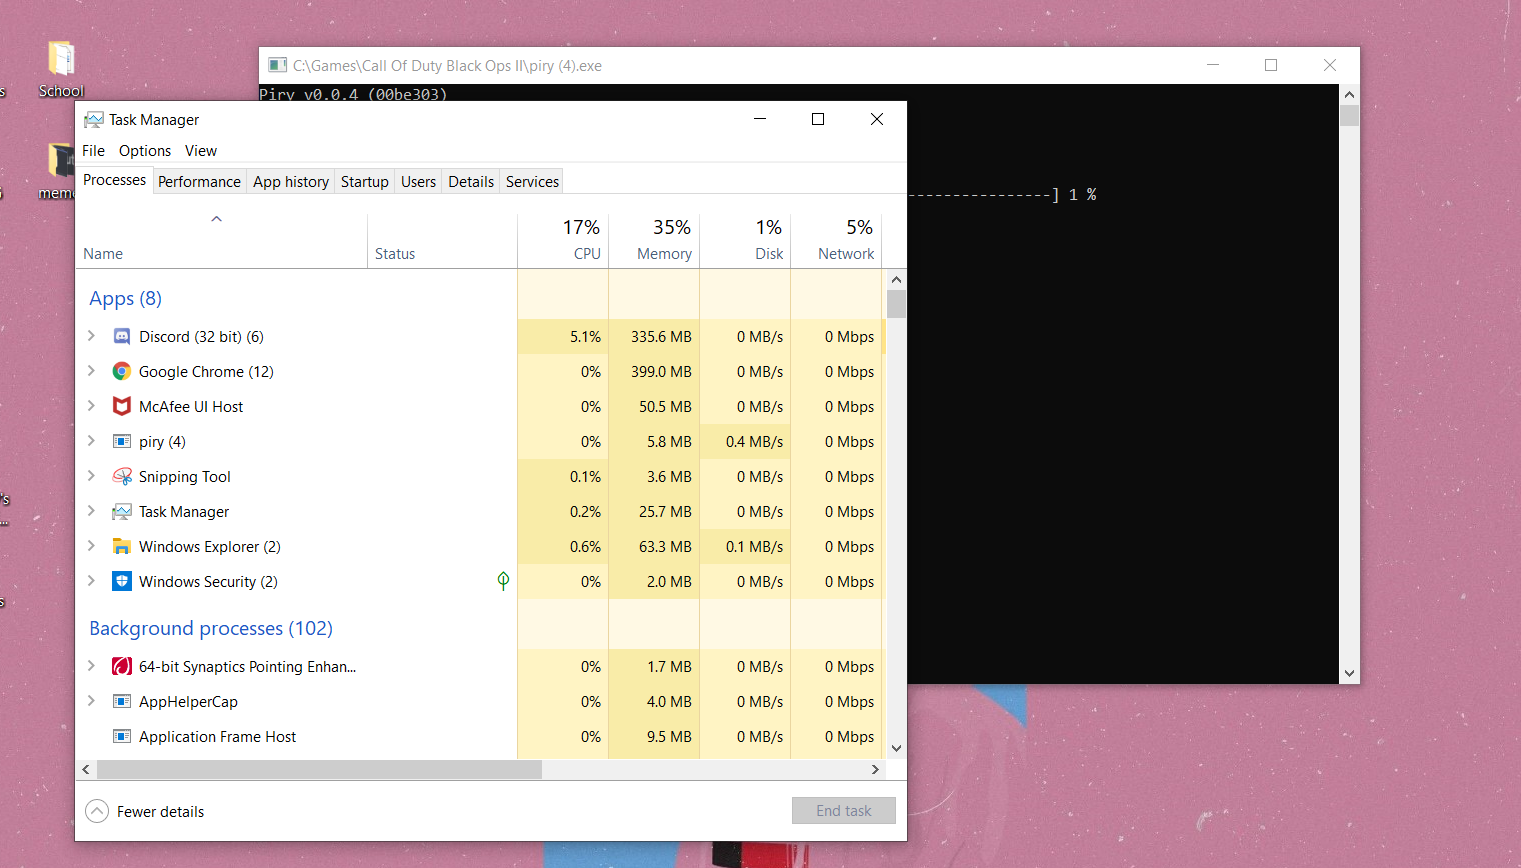Sort by the Name column header
This screenshot has height=868, width=1521.
coord(222,240)
